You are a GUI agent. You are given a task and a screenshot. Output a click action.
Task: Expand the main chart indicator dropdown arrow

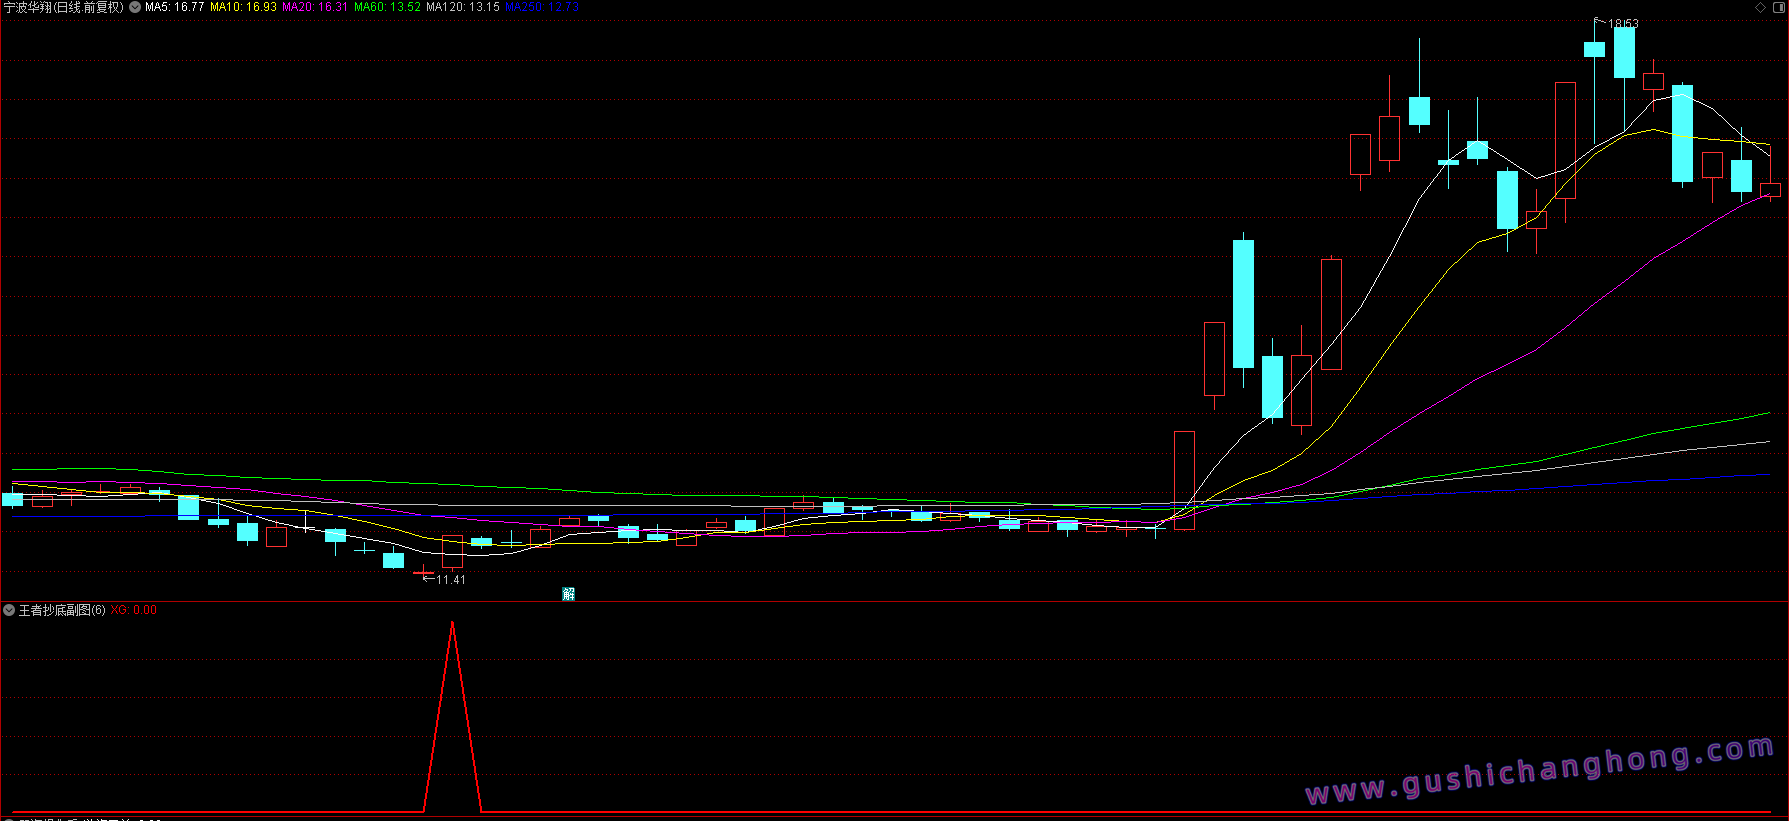(135, 7)
